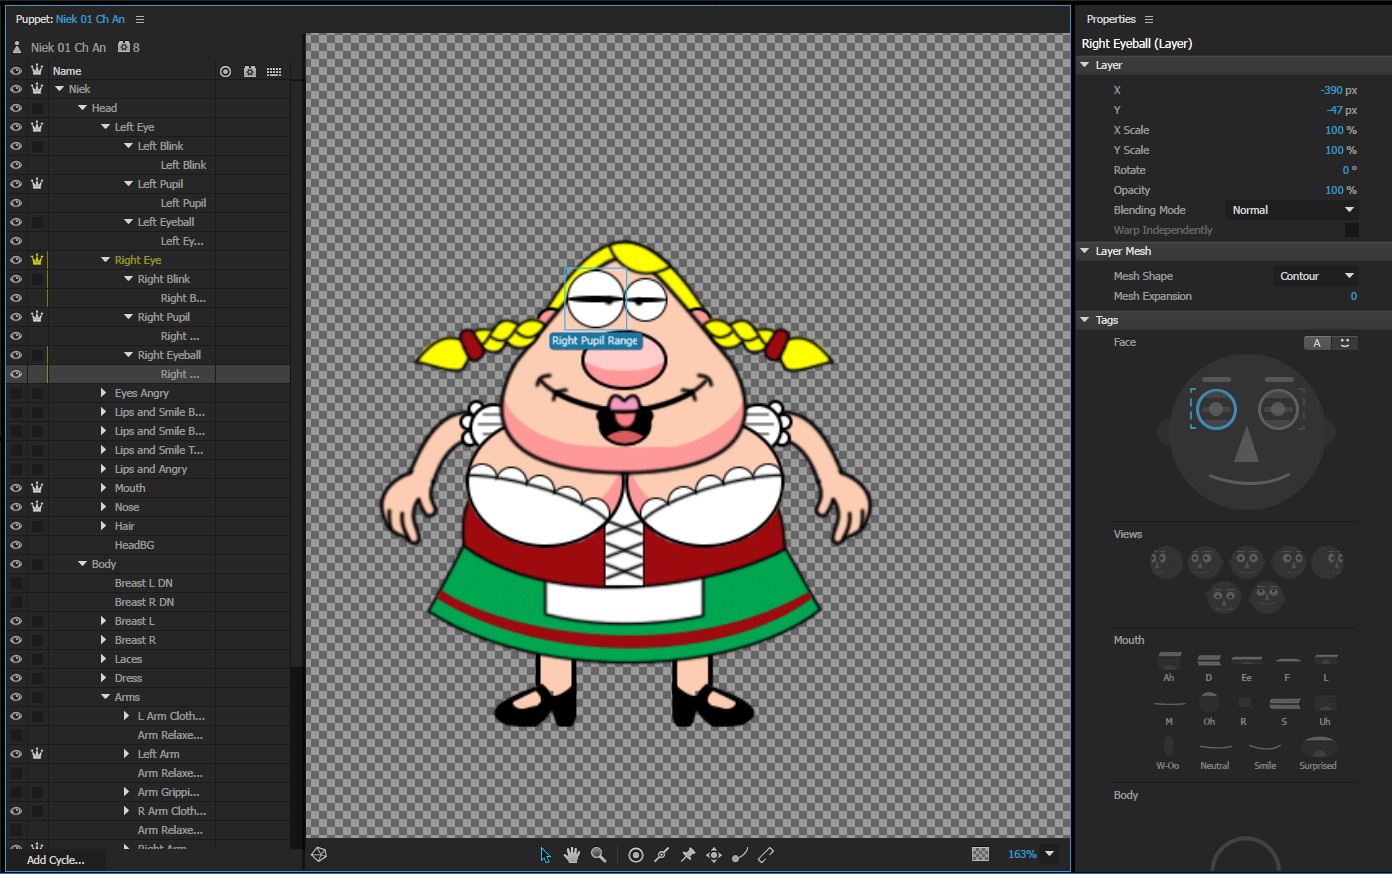1392x874 pixels.
Task: Toggle the checkerboard transparency grid icon
Action: point(981,854)
